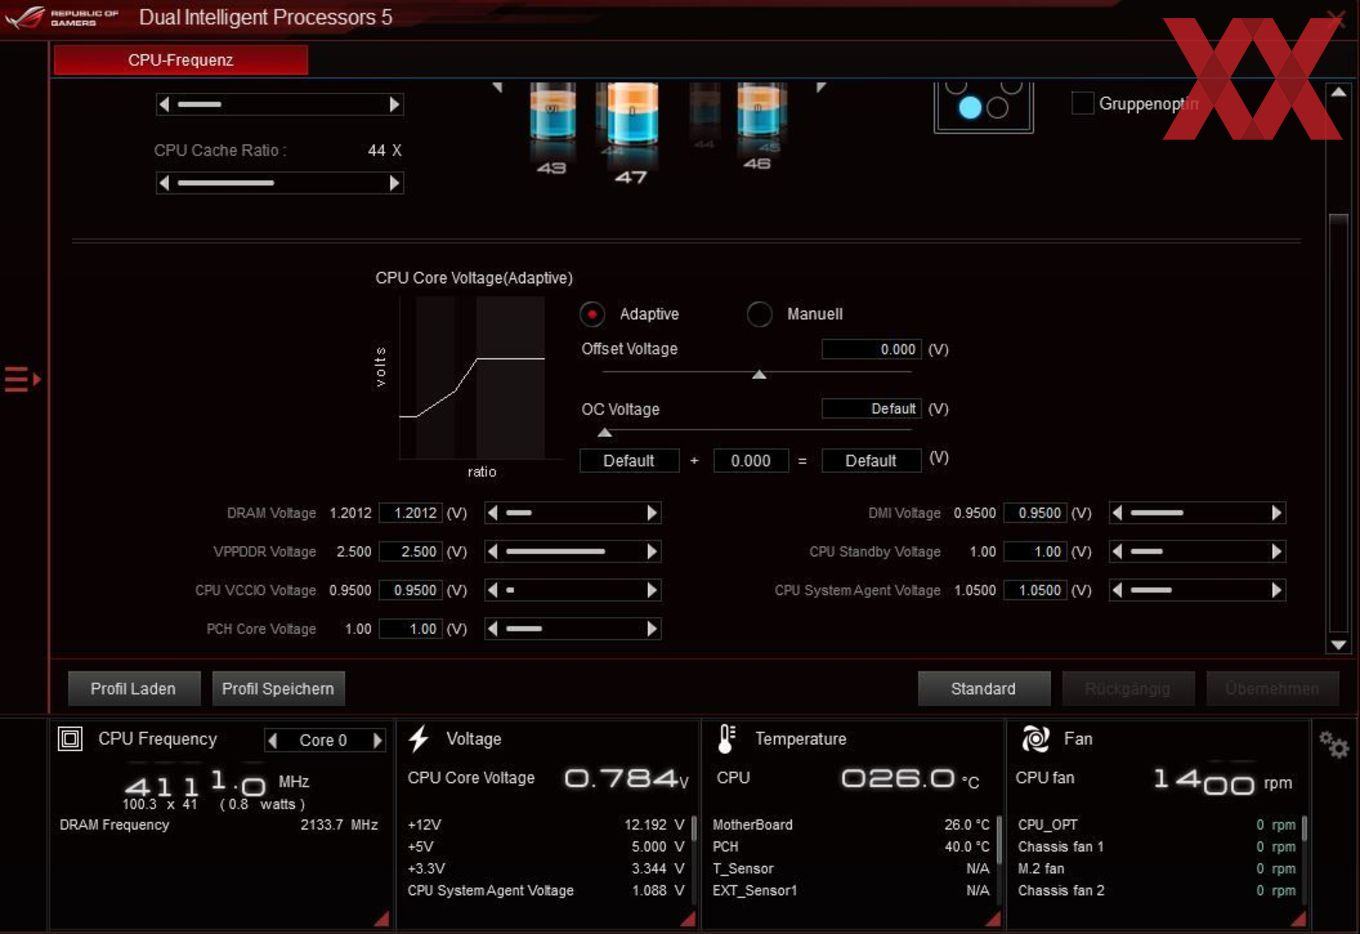The height and width of the screenshot is (934, 1360).
Task: Edit the VPPDDR Voltage input field
Action: [x=411, y=551]
